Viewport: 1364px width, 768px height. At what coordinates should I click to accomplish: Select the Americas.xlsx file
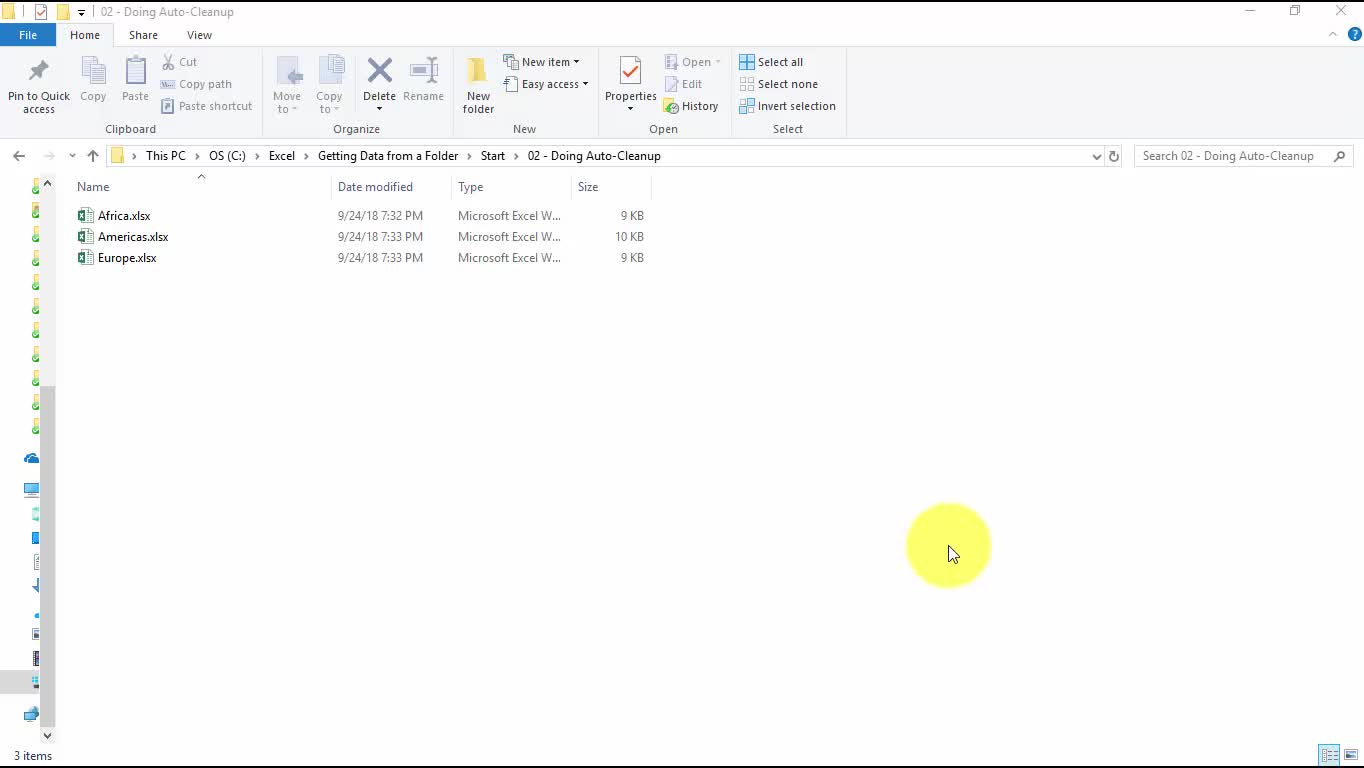pos(133,237)
